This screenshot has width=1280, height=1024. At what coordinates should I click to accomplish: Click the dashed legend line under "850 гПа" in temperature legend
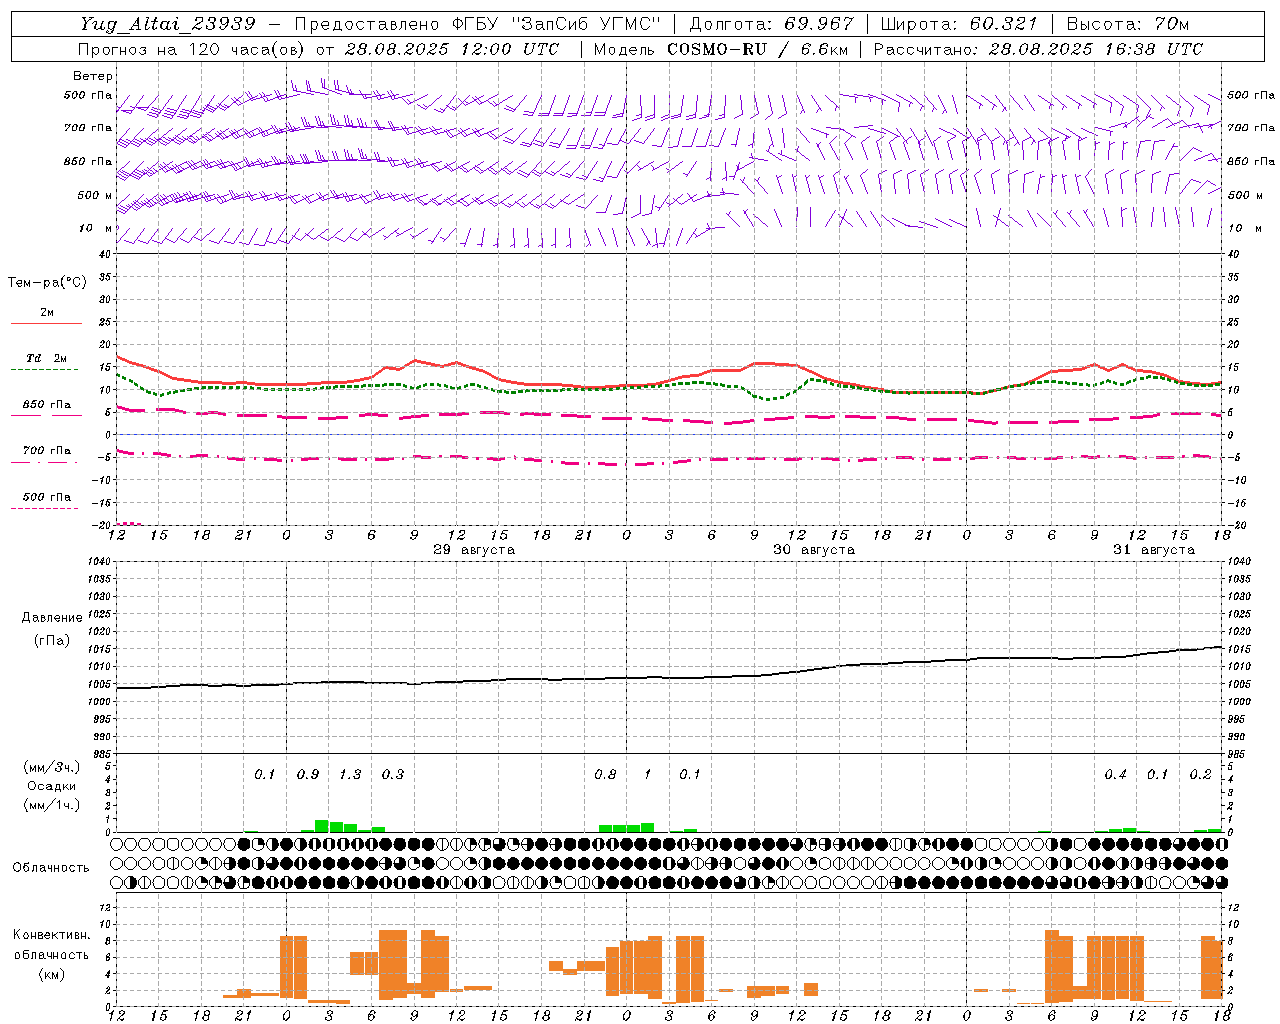(x=46, y=415)
